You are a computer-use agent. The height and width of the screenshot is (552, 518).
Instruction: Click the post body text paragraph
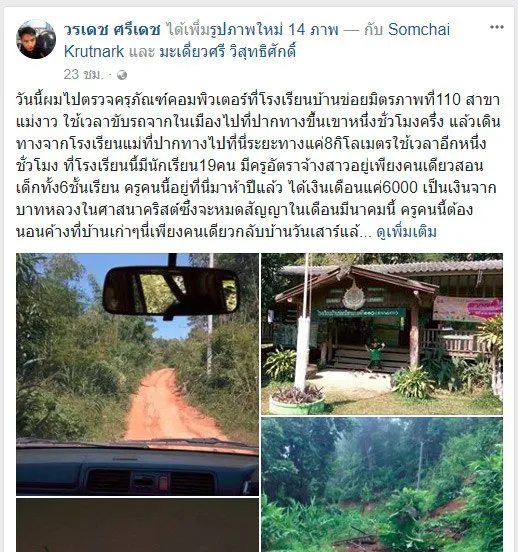[258, 165]
